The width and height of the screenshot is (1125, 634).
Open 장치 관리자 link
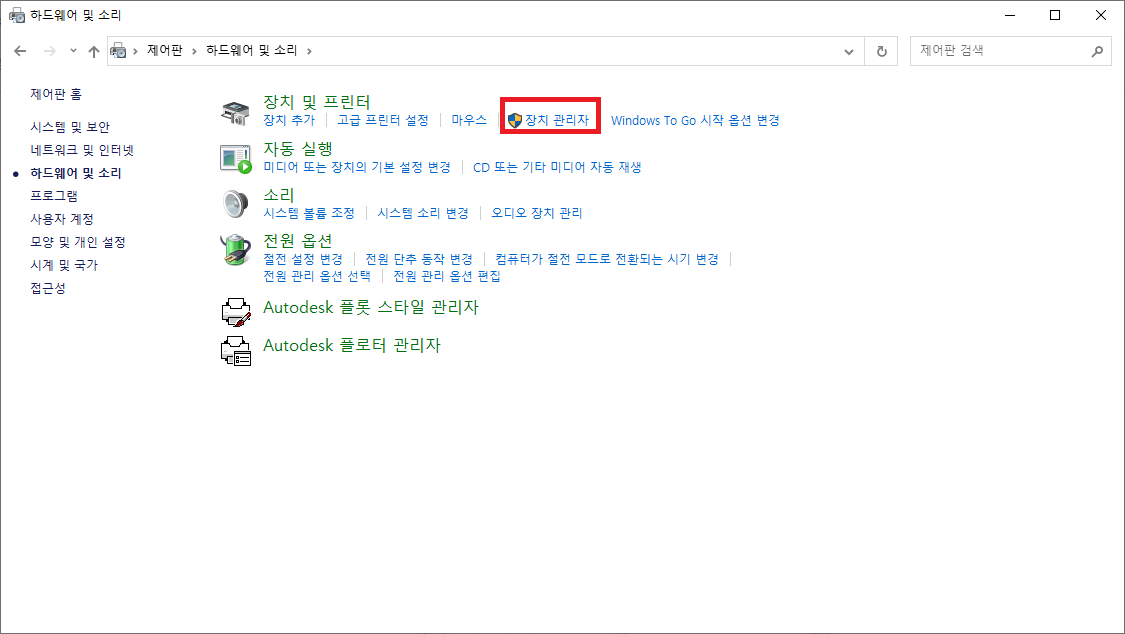click(557, 120)
